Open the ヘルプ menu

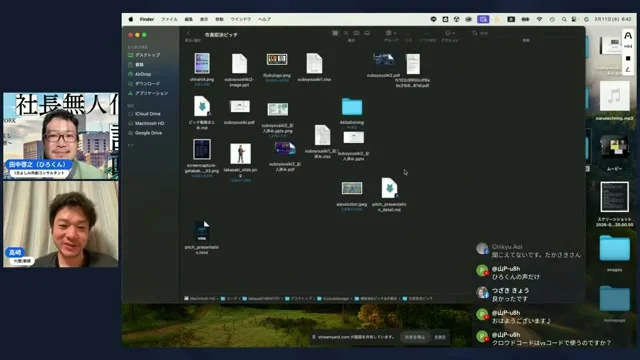264,19
